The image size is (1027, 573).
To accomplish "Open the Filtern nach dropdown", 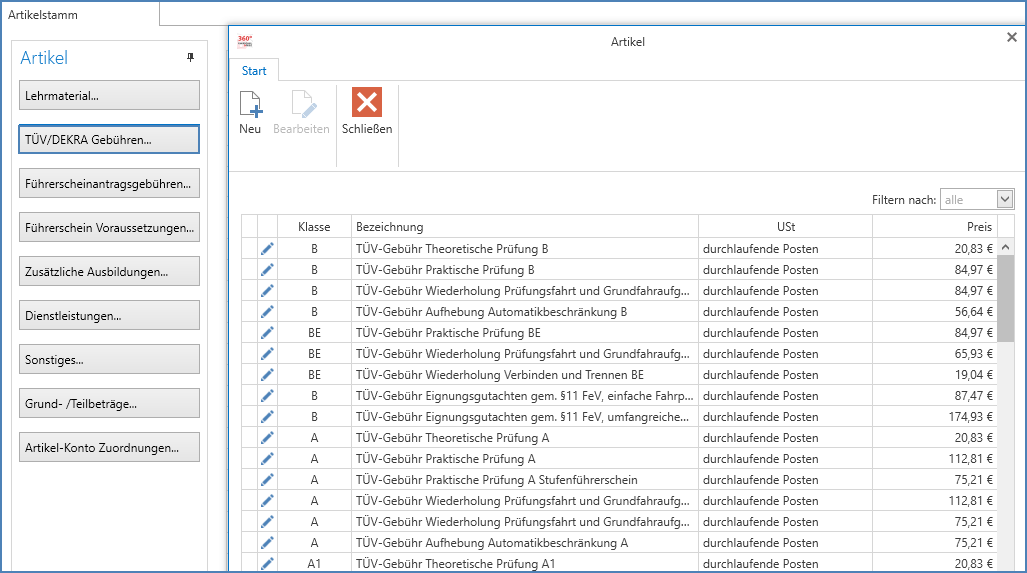I will coord(1005,199).
